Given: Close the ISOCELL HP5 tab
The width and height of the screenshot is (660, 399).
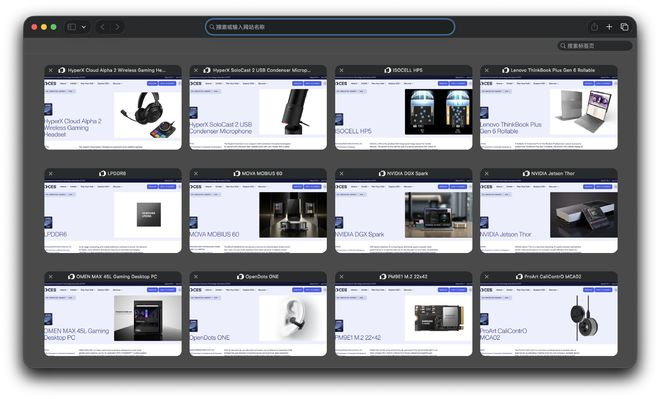Looking at the screenshot, I should coord(341,70).
